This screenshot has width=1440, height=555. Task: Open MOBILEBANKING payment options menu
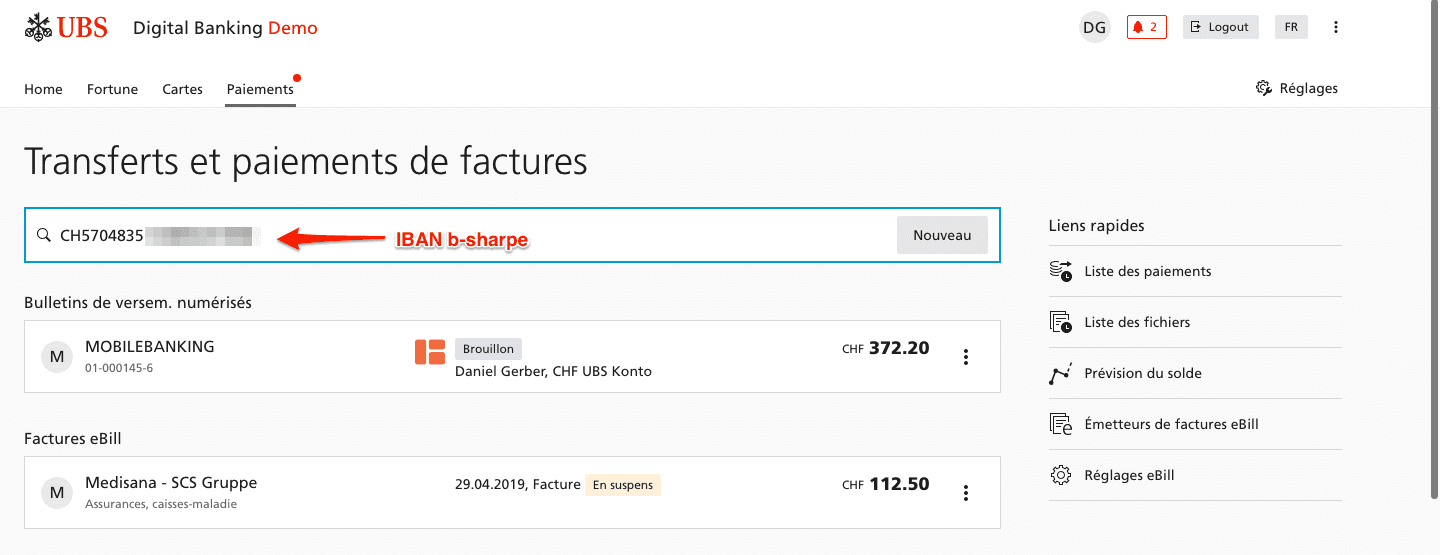pos(966,357)
